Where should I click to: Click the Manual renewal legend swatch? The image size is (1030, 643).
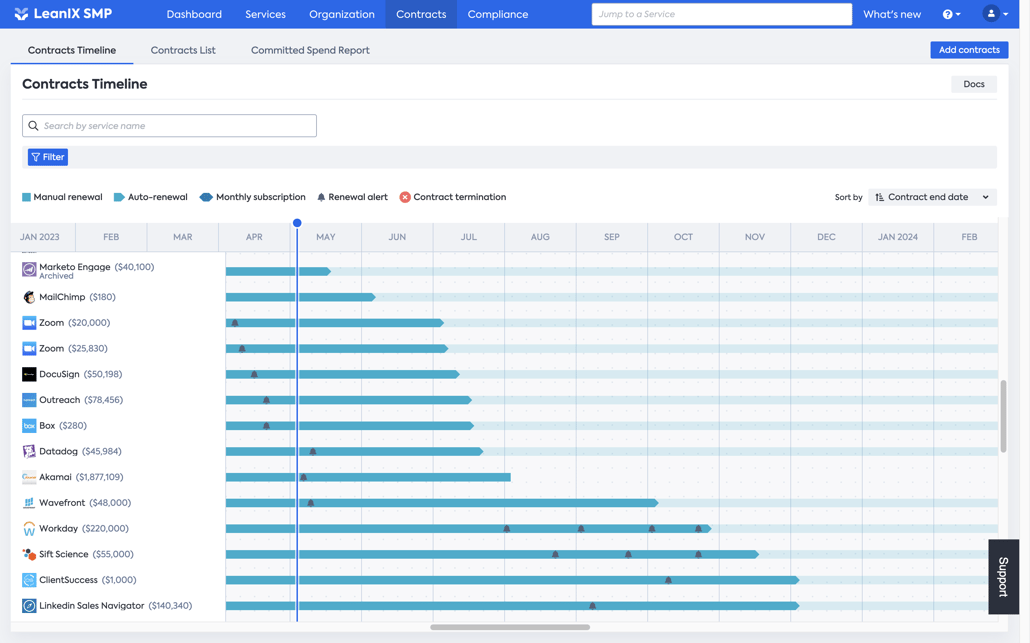tap(26, 197)
